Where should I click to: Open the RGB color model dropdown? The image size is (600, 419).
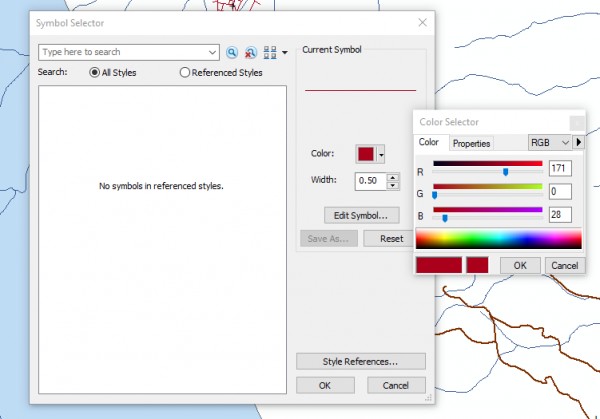[x=549, y=143]
